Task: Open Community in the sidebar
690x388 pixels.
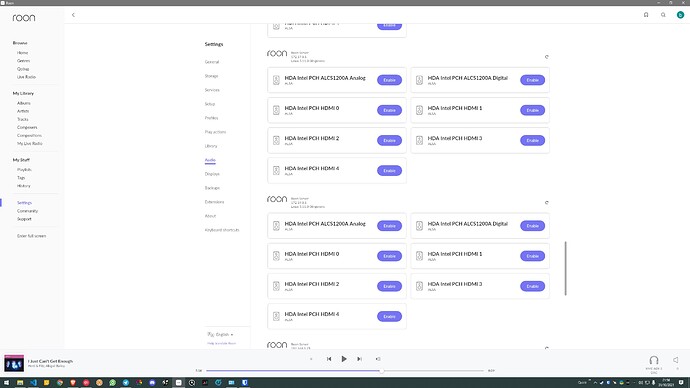Action: point(27,211)
